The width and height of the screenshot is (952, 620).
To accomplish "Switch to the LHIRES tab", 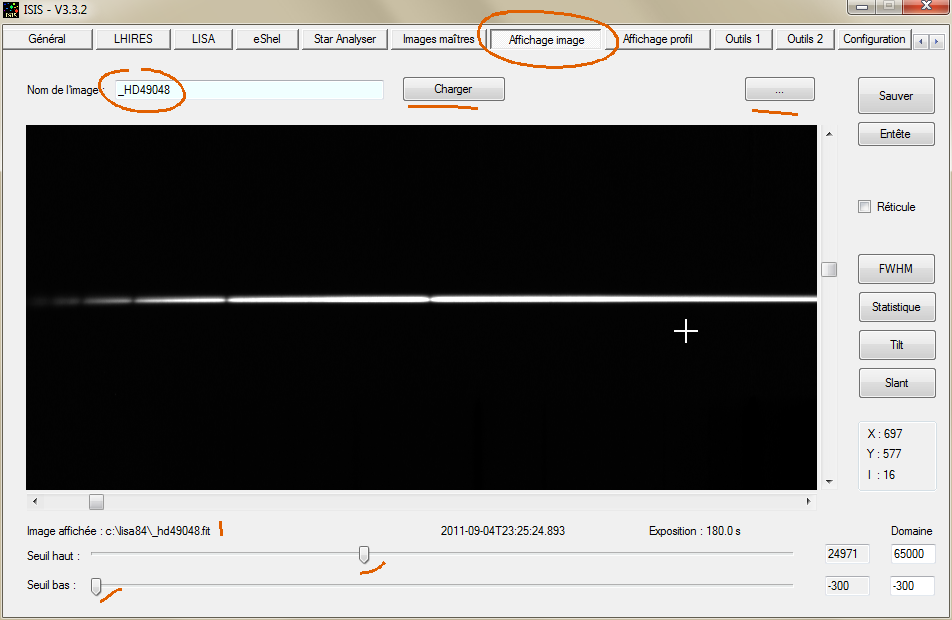I will point(132,39).
